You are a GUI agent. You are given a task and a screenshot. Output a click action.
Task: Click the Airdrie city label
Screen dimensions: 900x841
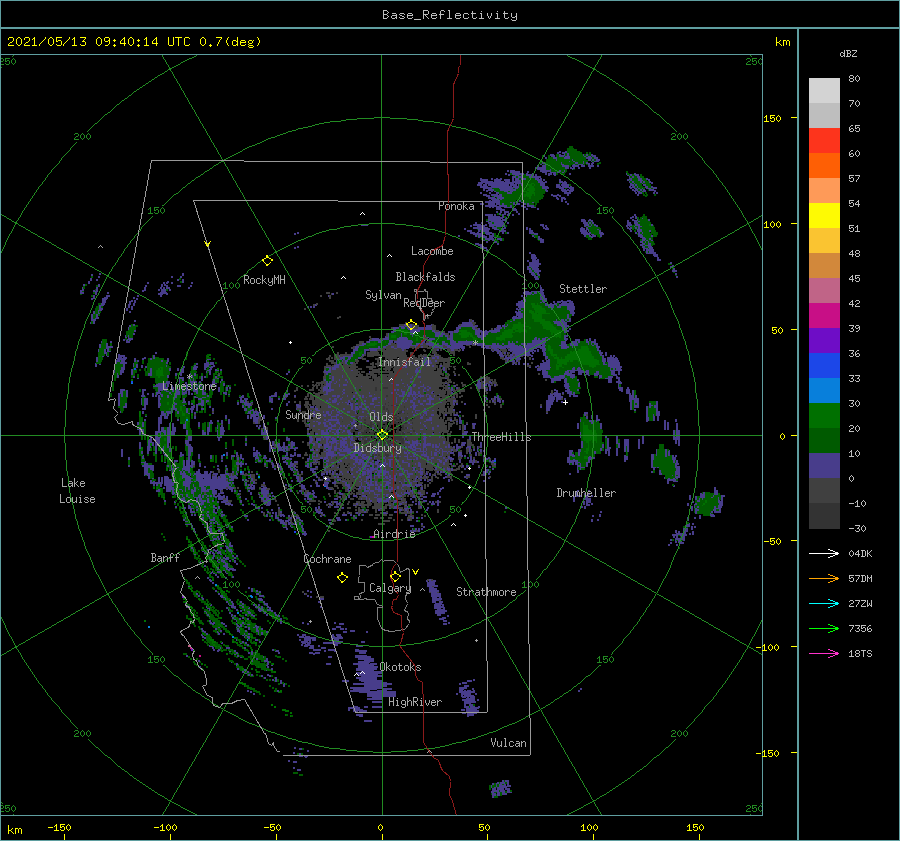[x=394, y=534]
